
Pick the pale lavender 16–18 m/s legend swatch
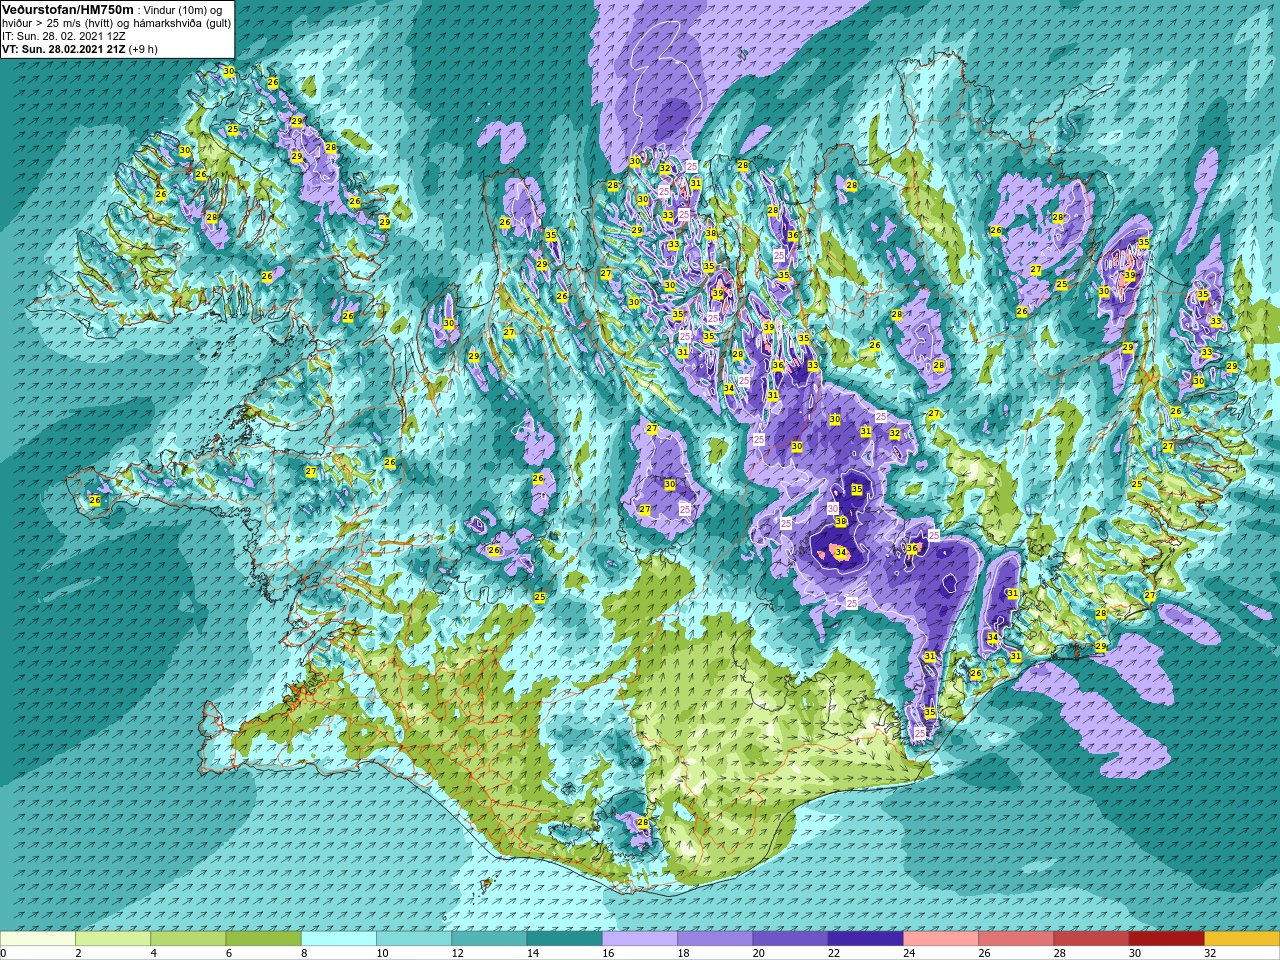coord(640,939)
